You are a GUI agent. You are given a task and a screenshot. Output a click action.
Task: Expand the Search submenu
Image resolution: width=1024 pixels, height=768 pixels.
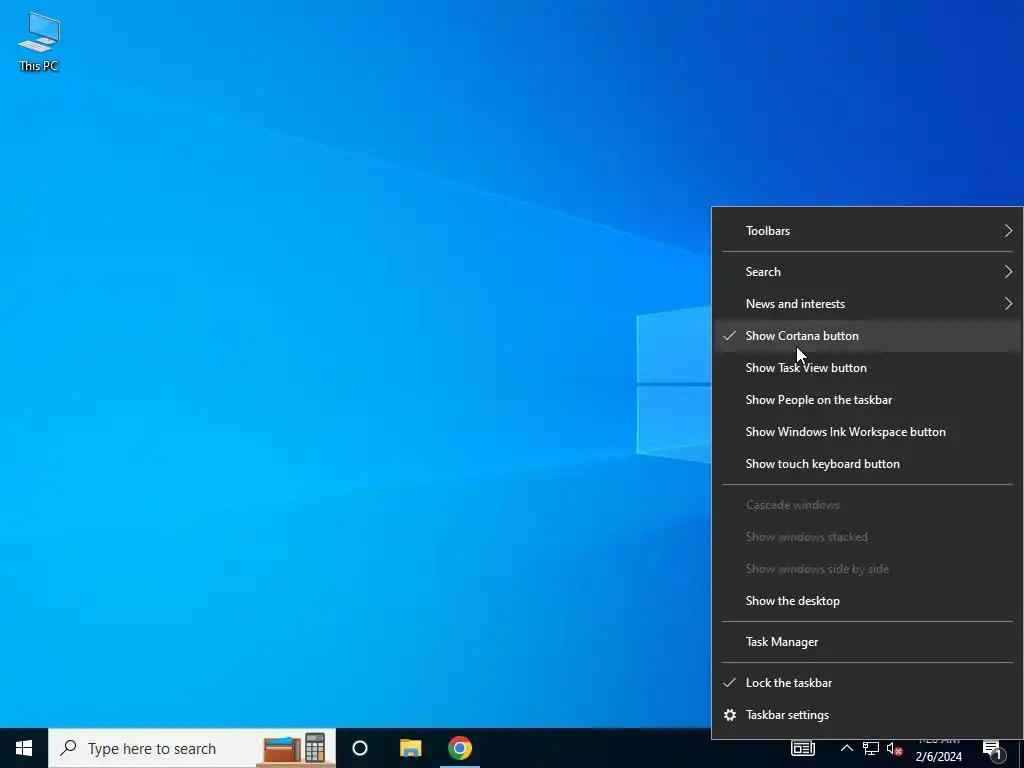point(867,272)
